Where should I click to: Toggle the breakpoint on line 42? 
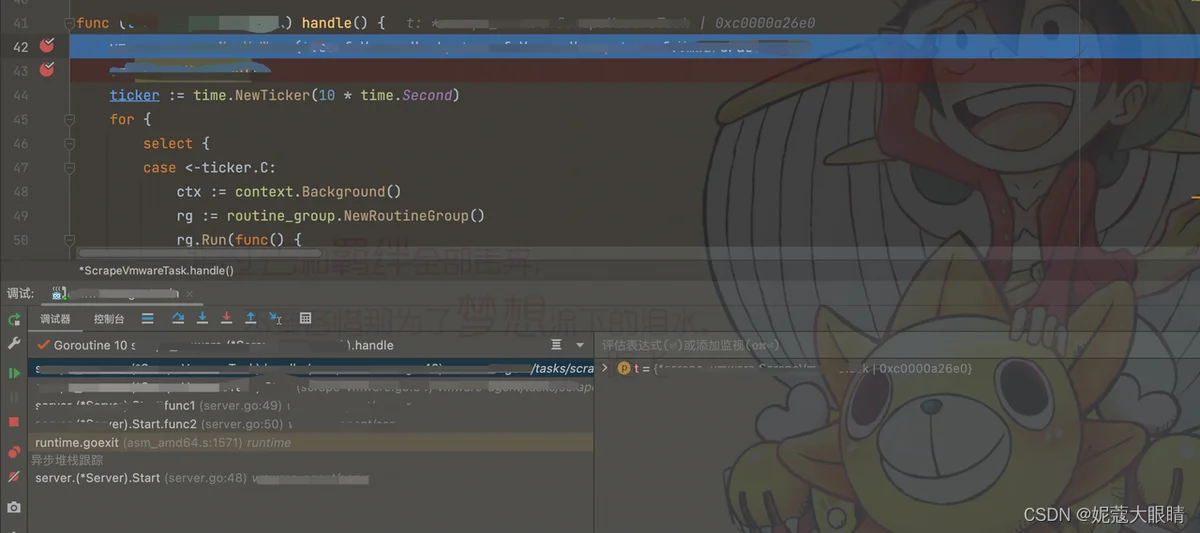coord(46,46)
